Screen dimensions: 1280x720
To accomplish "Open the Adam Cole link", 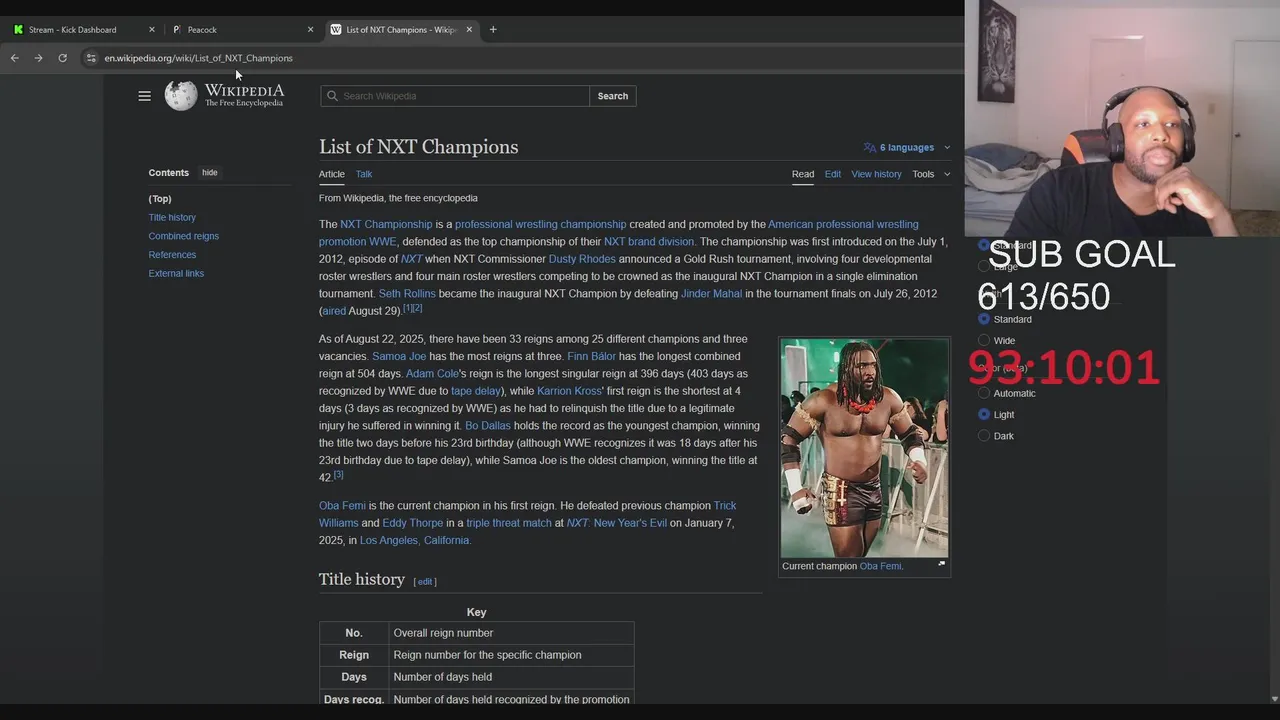I will (x=432, y=374).
